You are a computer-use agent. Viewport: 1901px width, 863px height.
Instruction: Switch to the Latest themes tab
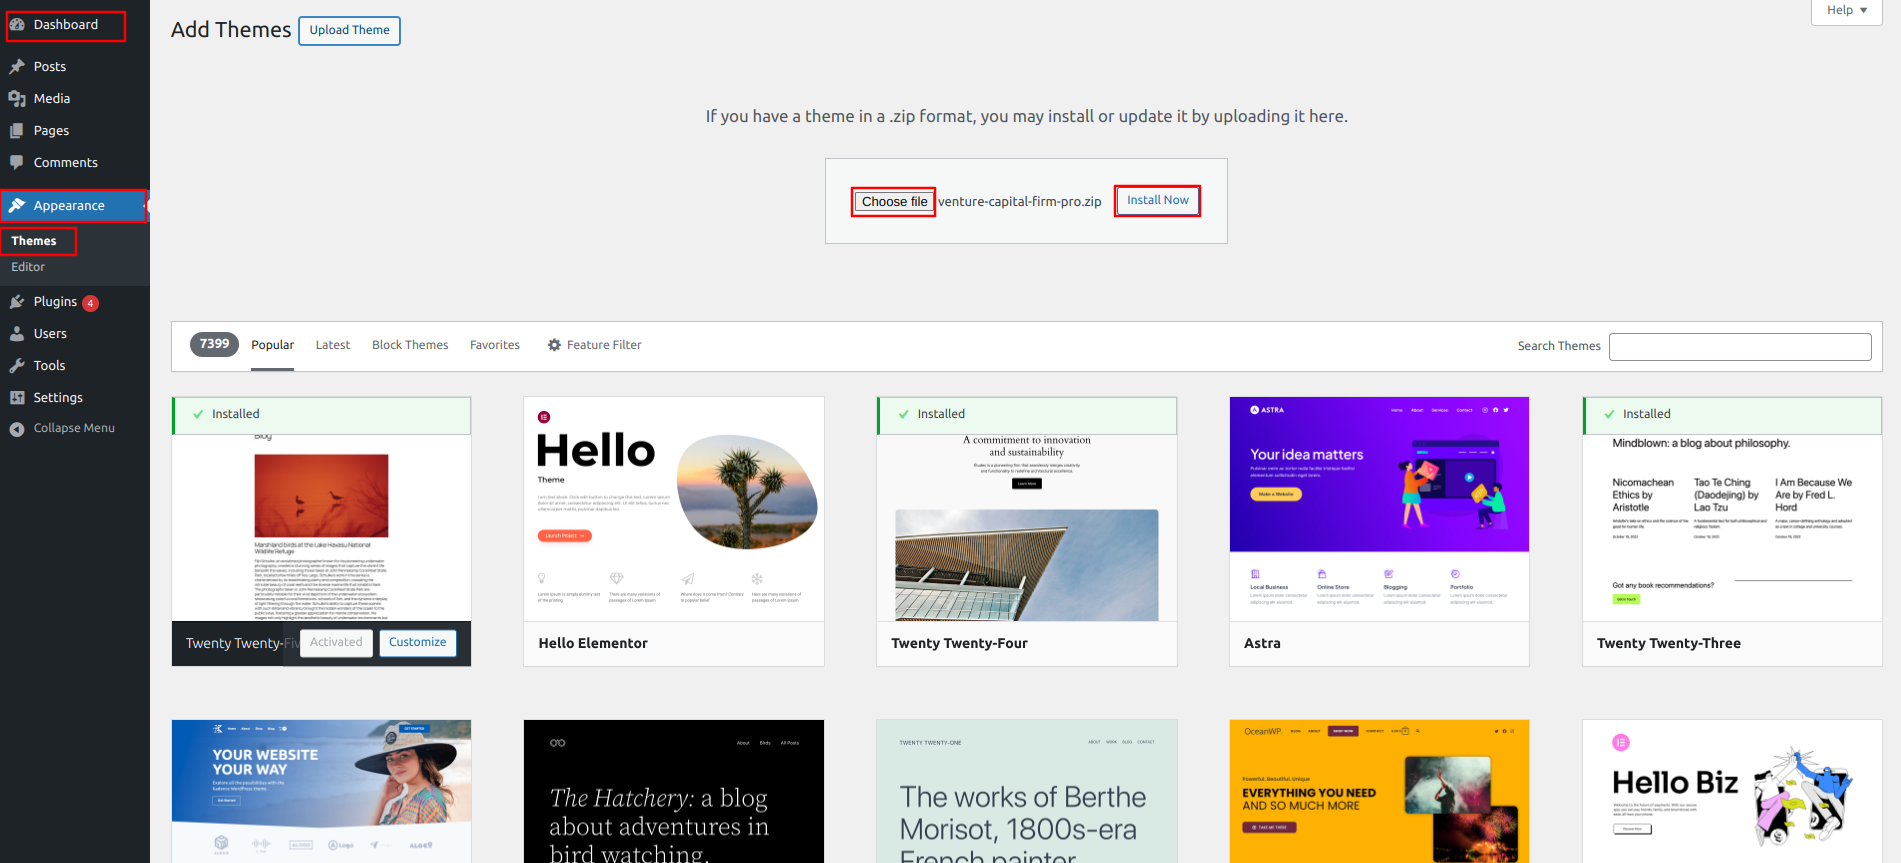coord(332,345)
